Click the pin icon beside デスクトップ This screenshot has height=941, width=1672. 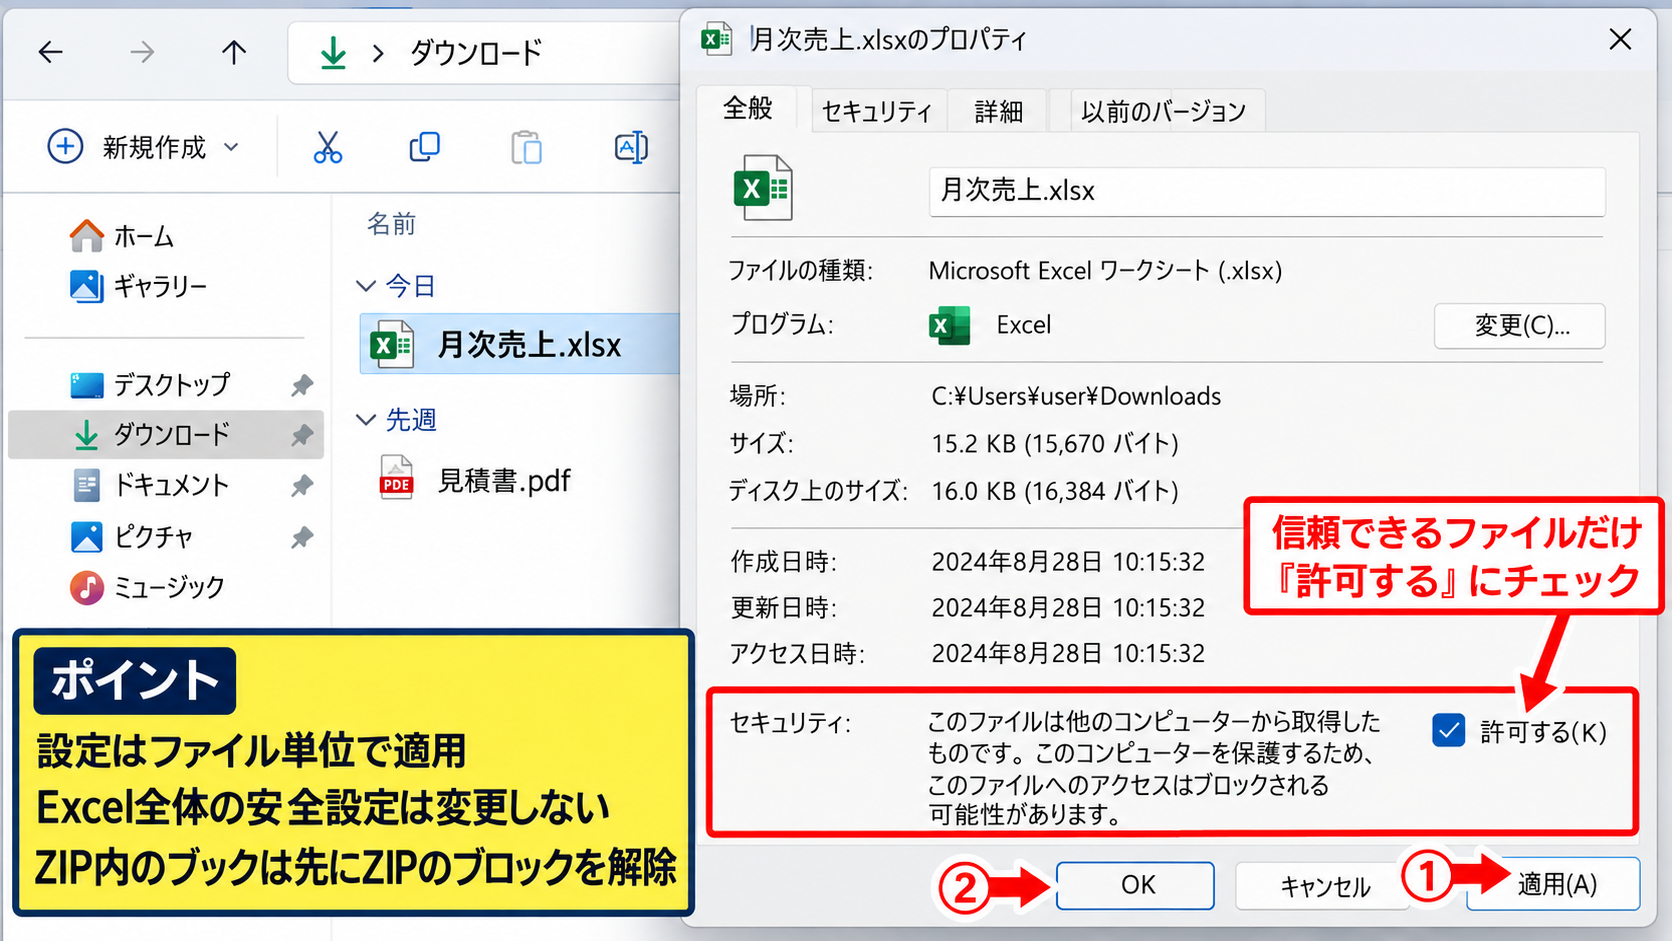click(301, 386)
